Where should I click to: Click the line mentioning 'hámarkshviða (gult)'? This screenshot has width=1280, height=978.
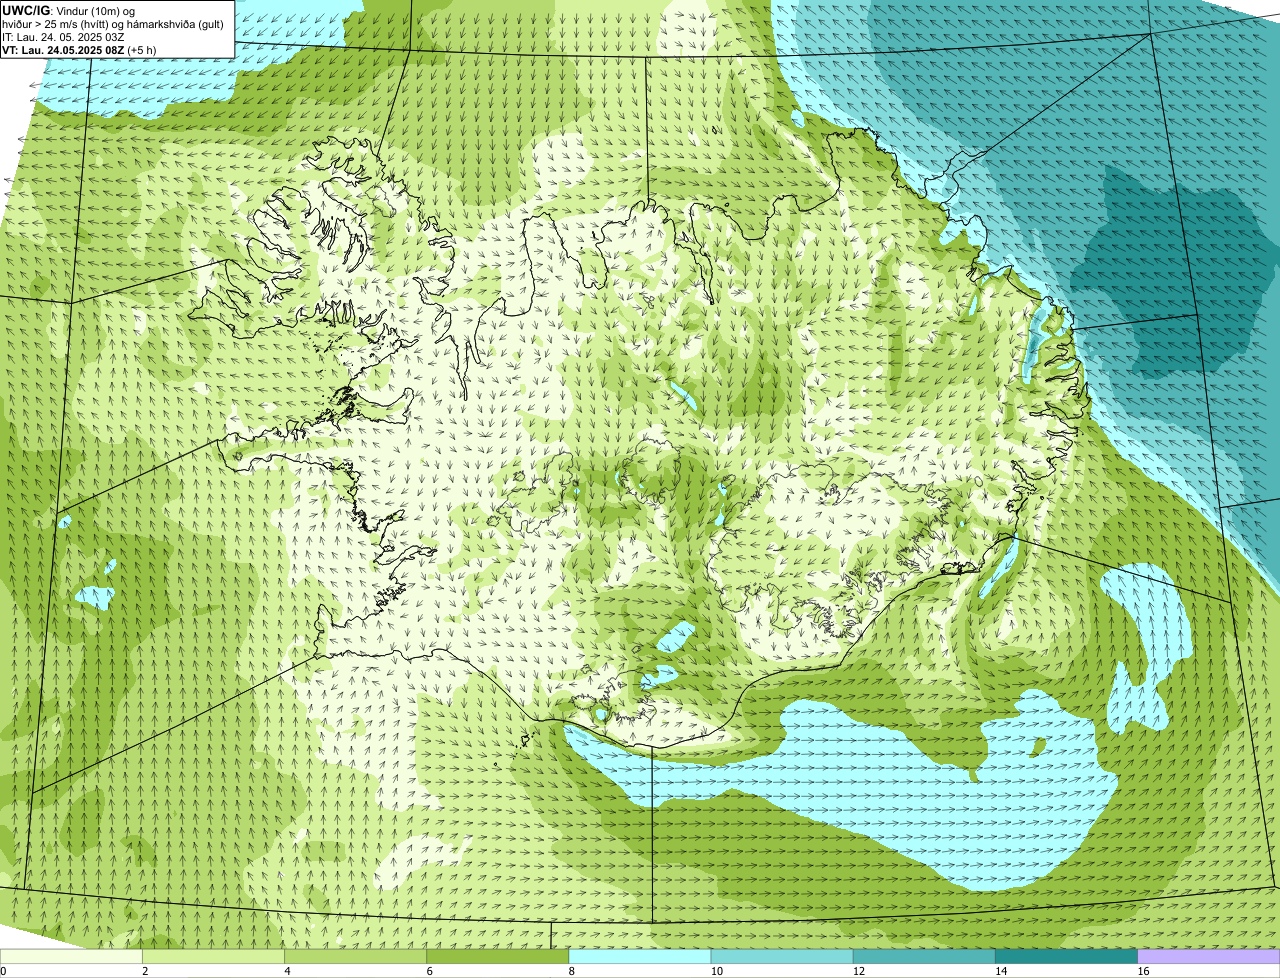[x=113, y=24]
